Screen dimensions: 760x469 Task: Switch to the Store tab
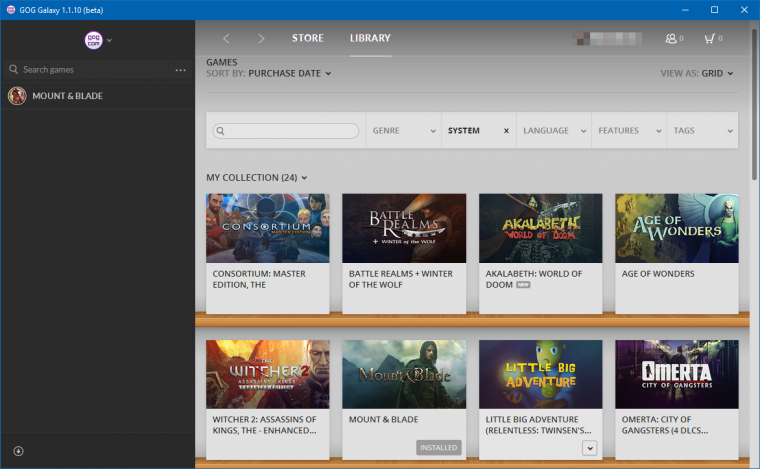click(308, 38)
